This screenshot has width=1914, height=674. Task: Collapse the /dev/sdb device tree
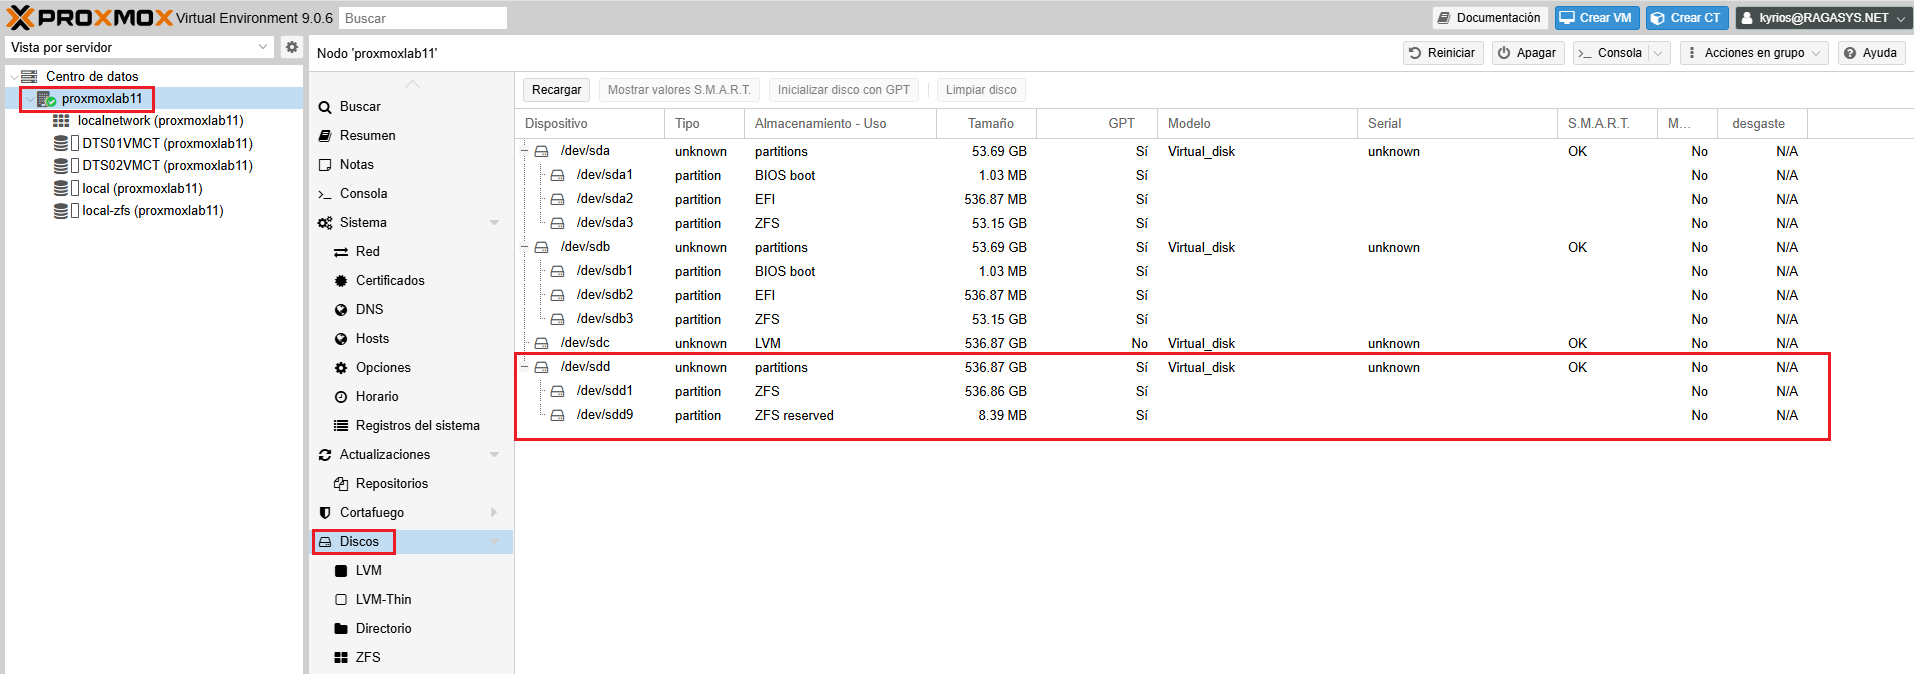[524, 247]
